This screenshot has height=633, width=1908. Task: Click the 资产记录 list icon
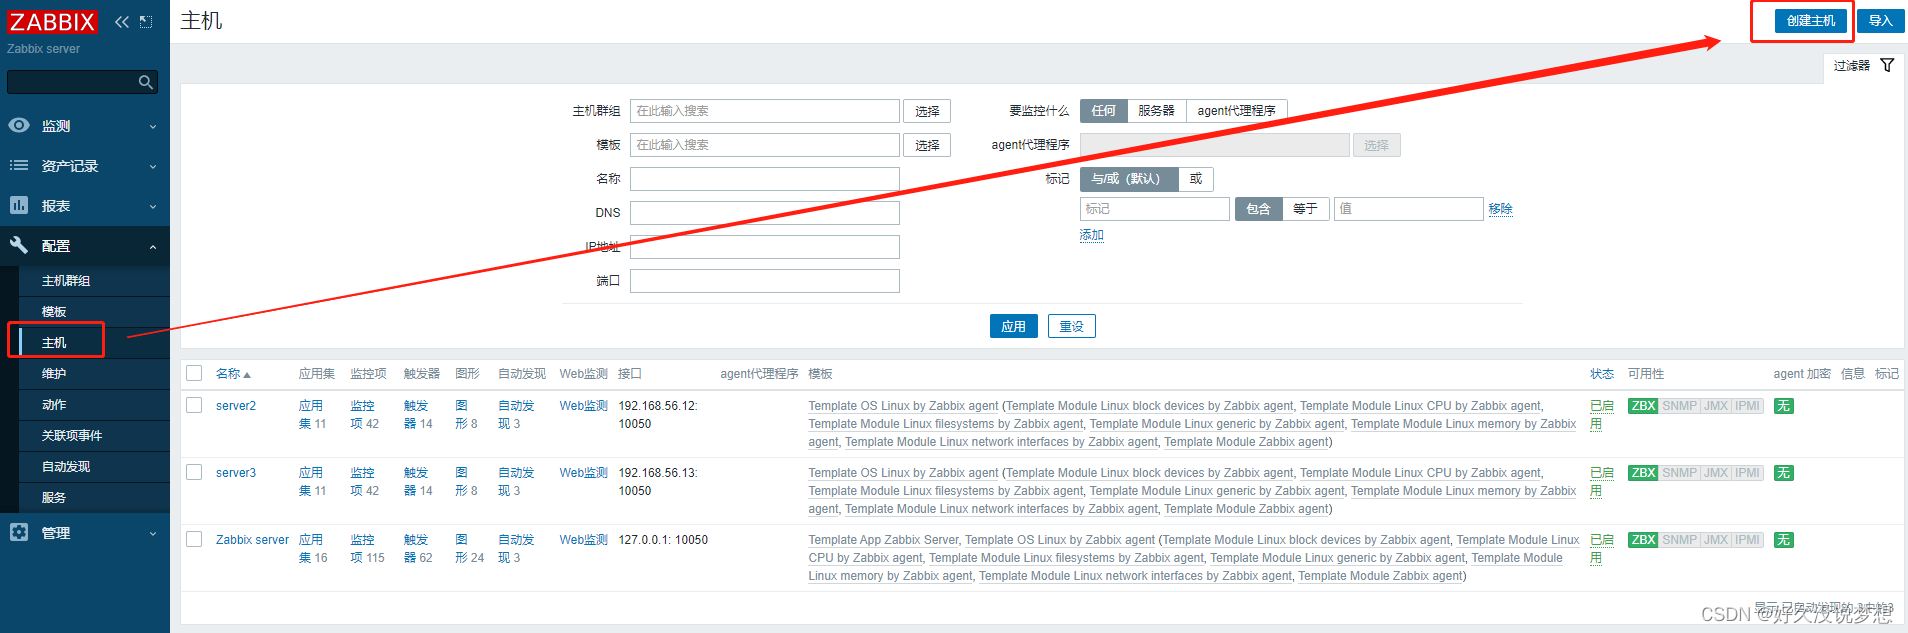tap(19, 165)
